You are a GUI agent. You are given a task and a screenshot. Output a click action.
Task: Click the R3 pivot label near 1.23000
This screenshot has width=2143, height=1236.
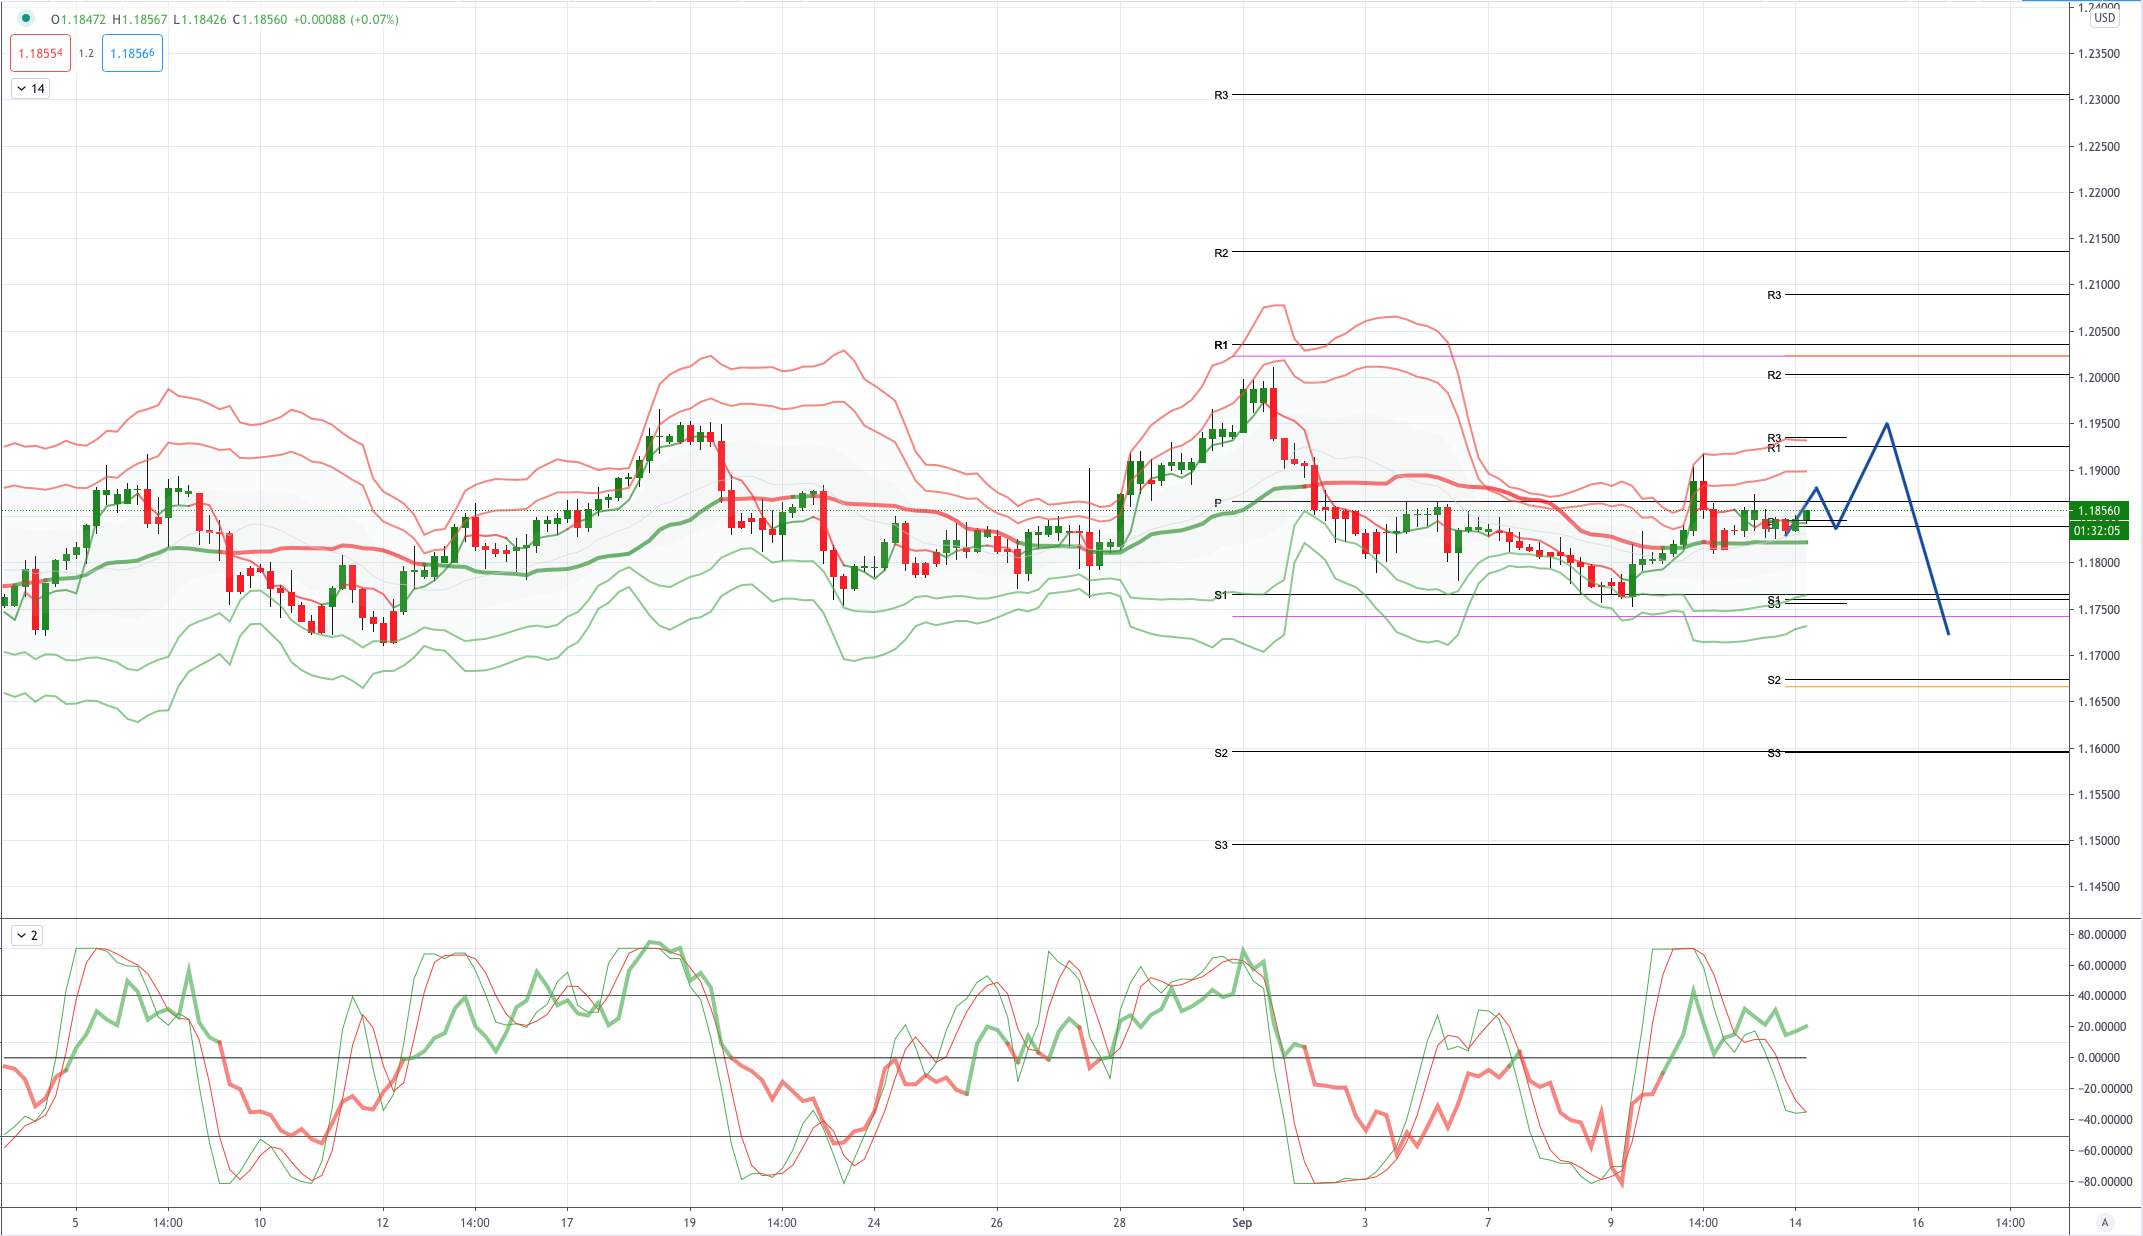point(1221,96)
